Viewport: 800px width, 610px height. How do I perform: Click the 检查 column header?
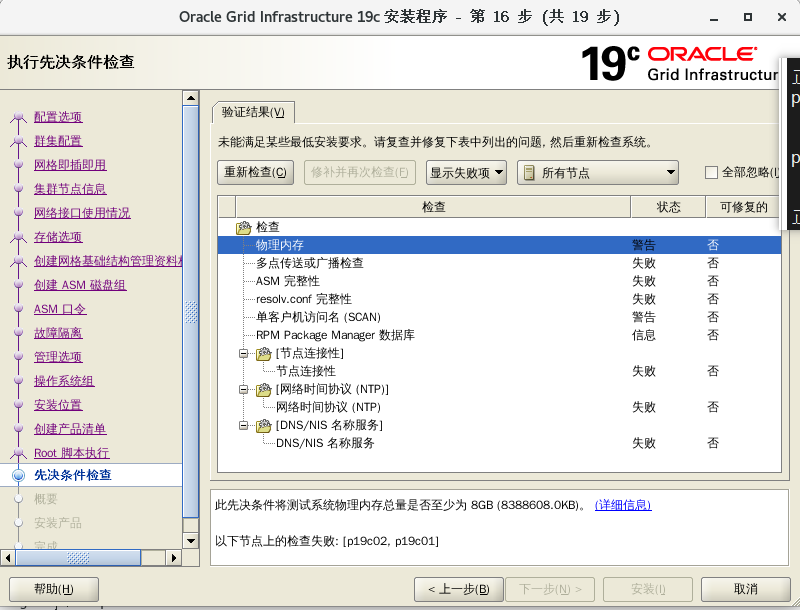433,207
